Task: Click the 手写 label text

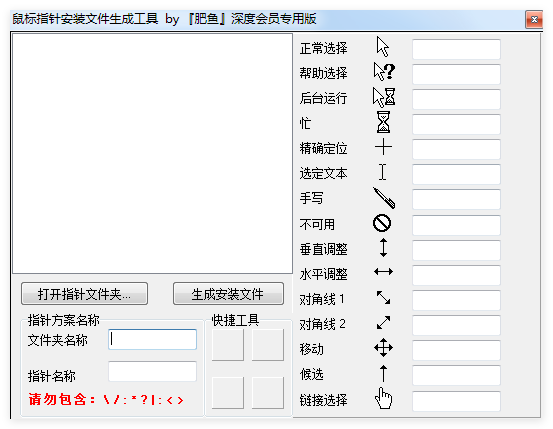Action: (311, 198)
